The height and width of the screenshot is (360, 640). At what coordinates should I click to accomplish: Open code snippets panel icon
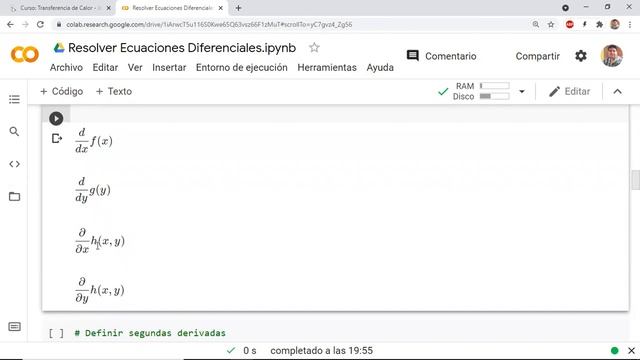pos(14,164)
